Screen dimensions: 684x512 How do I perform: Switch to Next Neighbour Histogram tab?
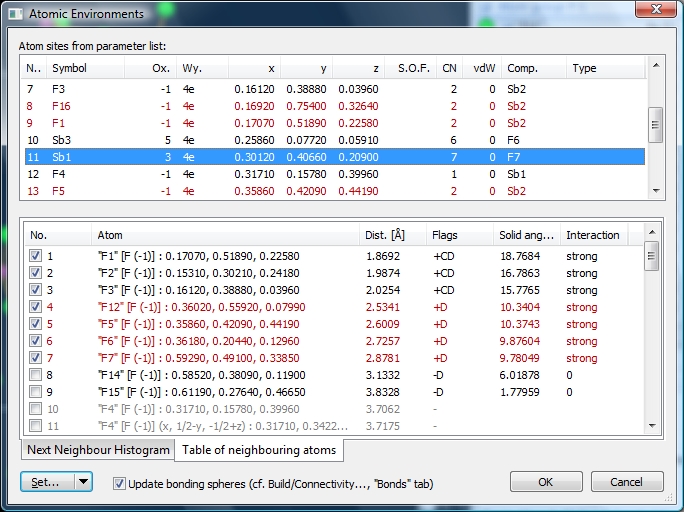click(98, 450)
